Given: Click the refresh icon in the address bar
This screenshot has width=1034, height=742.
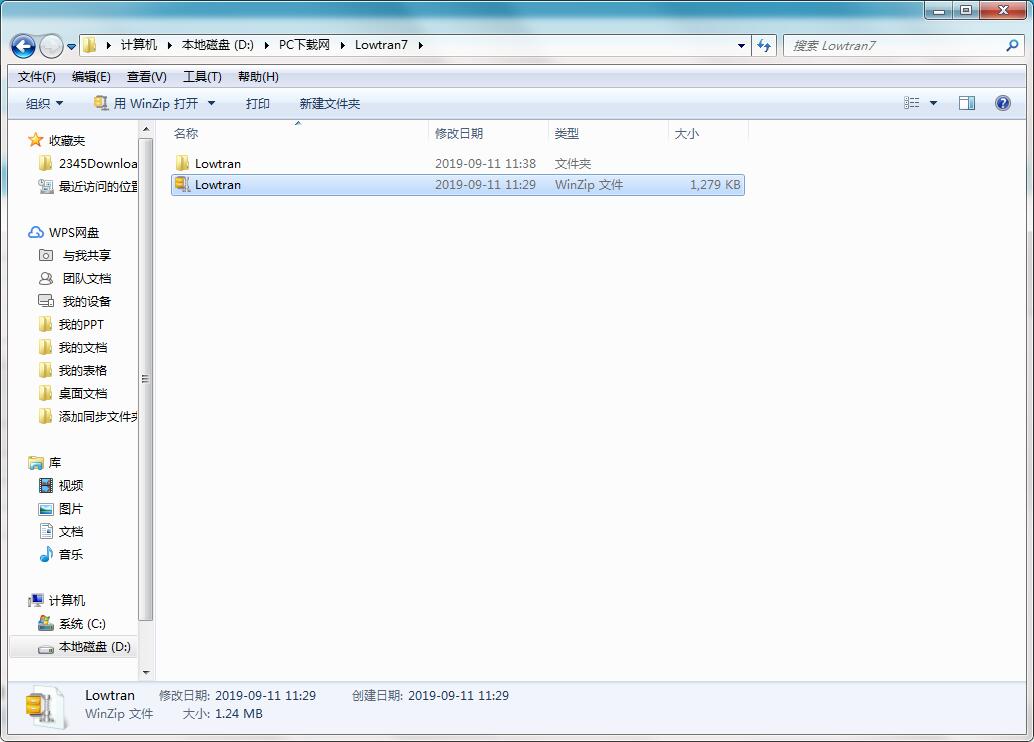Looking at the screenshot, I should (764, 46).
